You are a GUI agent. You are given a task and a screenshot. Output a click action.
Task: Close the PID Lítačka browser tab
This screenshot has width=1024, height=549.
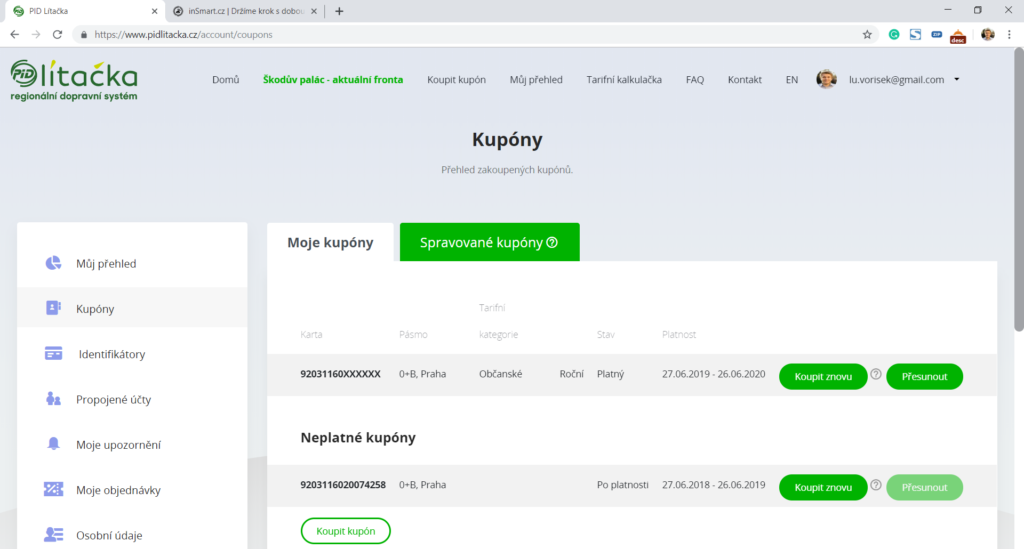[x=155, y=11]
